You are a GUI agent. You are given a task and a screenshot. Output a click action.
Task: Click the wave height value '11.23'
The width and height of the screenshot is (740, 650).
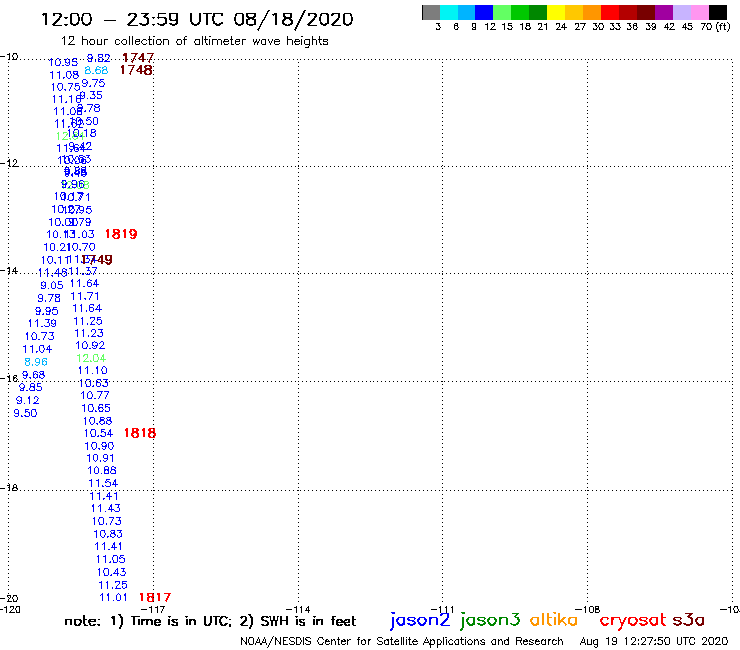click(89, 333)
